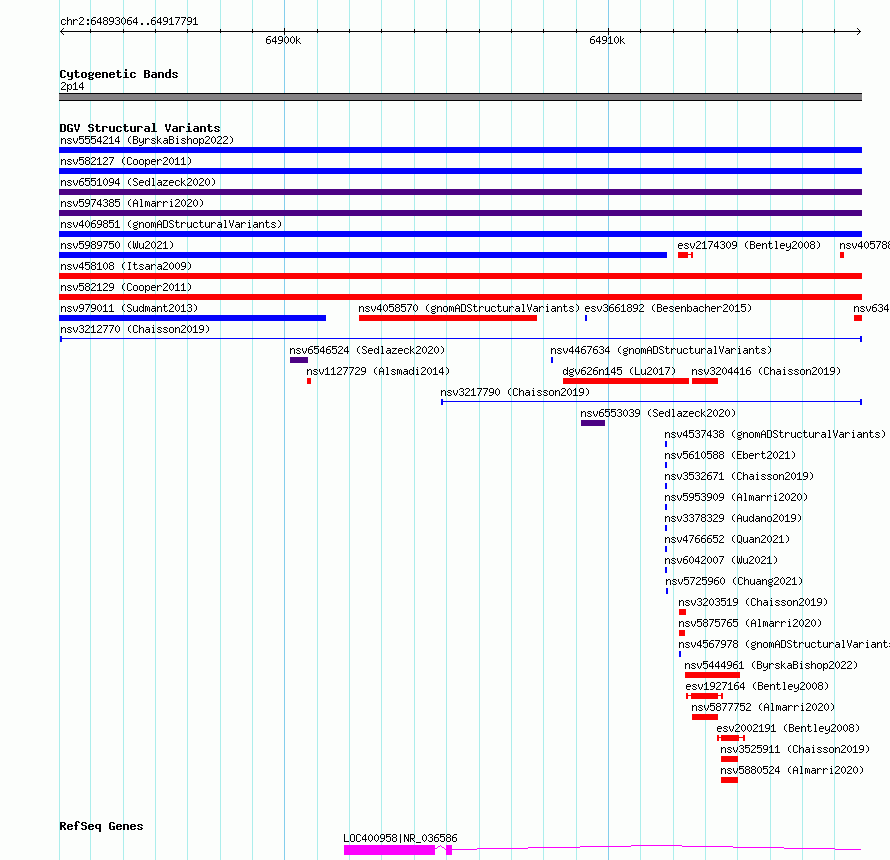Select the nsv582127 (Cooper2011) blue variant bar
The height and width of the screenshot is (860, 890).
(460, 171)
